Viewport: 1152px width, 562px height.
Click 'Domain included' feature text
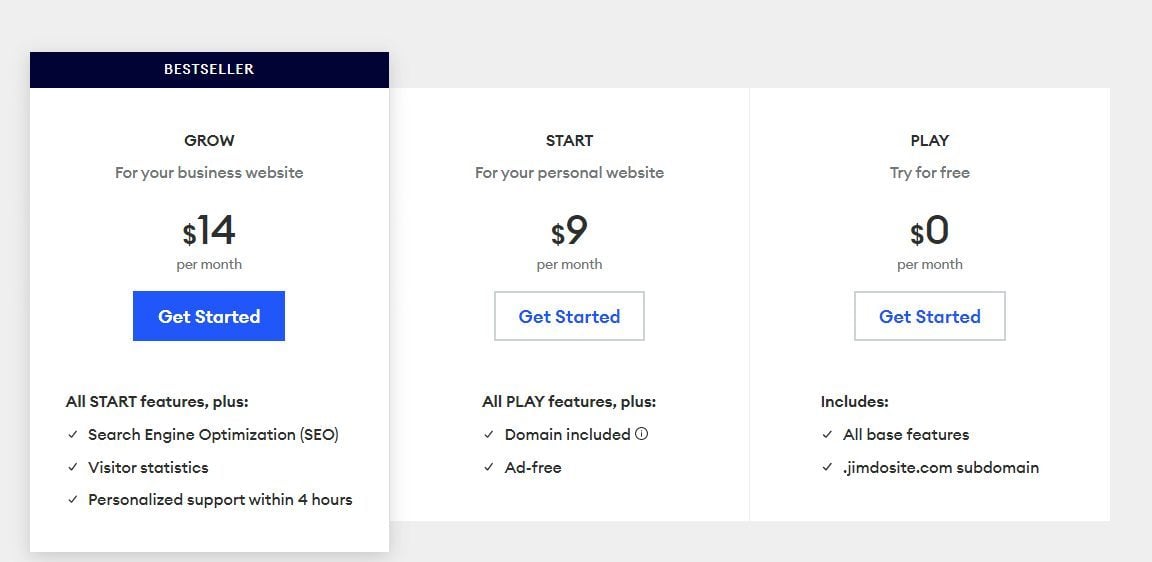[x=567, y=434]
